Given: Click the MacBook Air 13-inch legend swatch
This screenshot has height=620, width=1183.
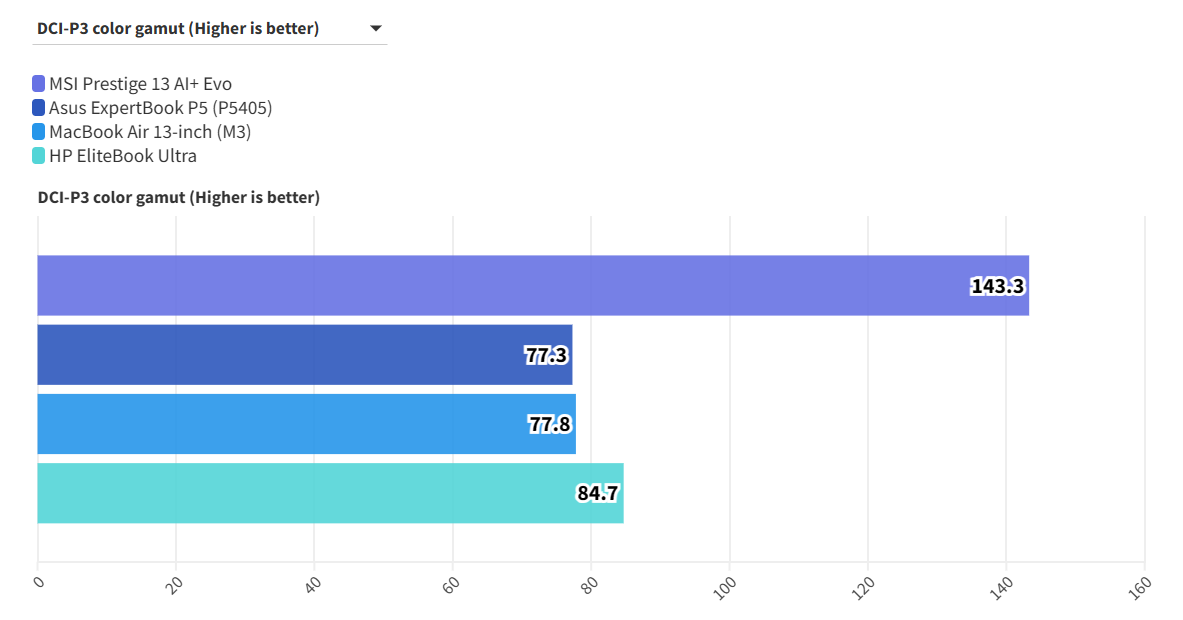Looking at the screenshot, I should 39,132.
